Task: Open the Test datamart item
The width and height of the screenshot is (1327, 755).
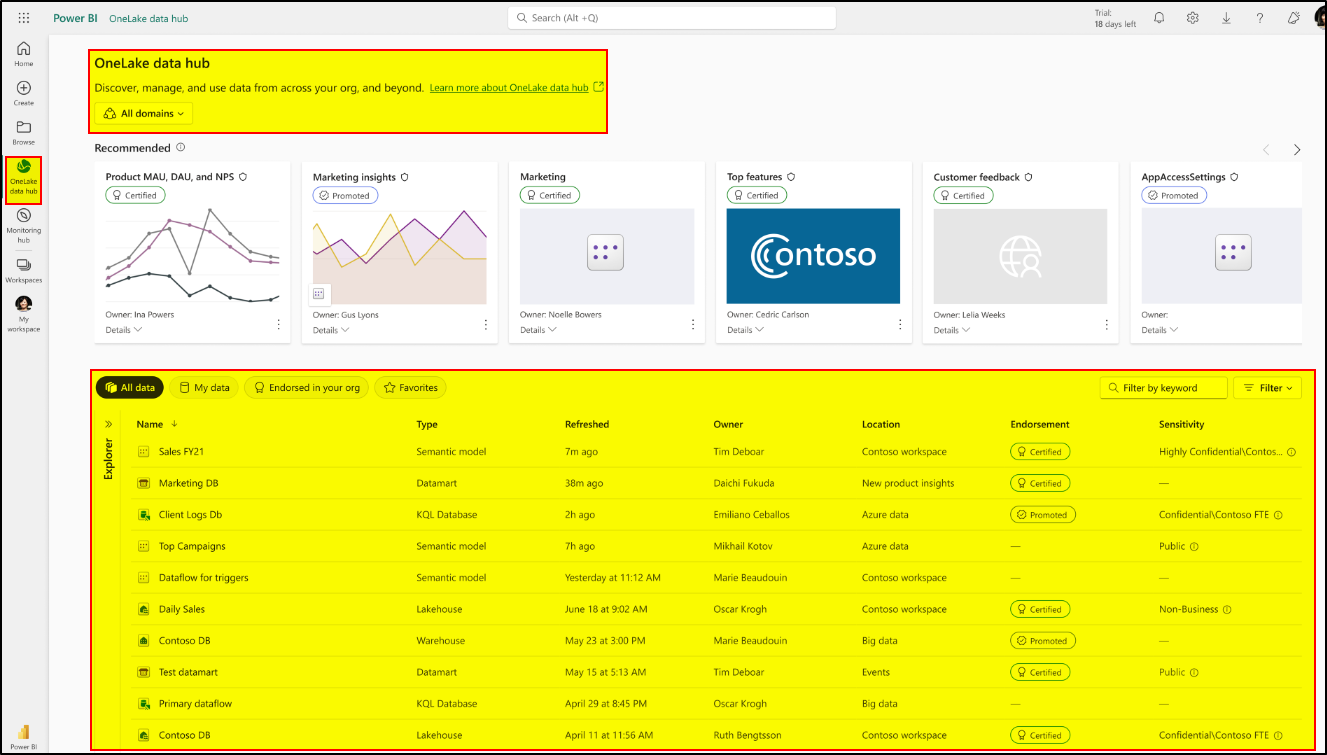Action: point(188,672)
